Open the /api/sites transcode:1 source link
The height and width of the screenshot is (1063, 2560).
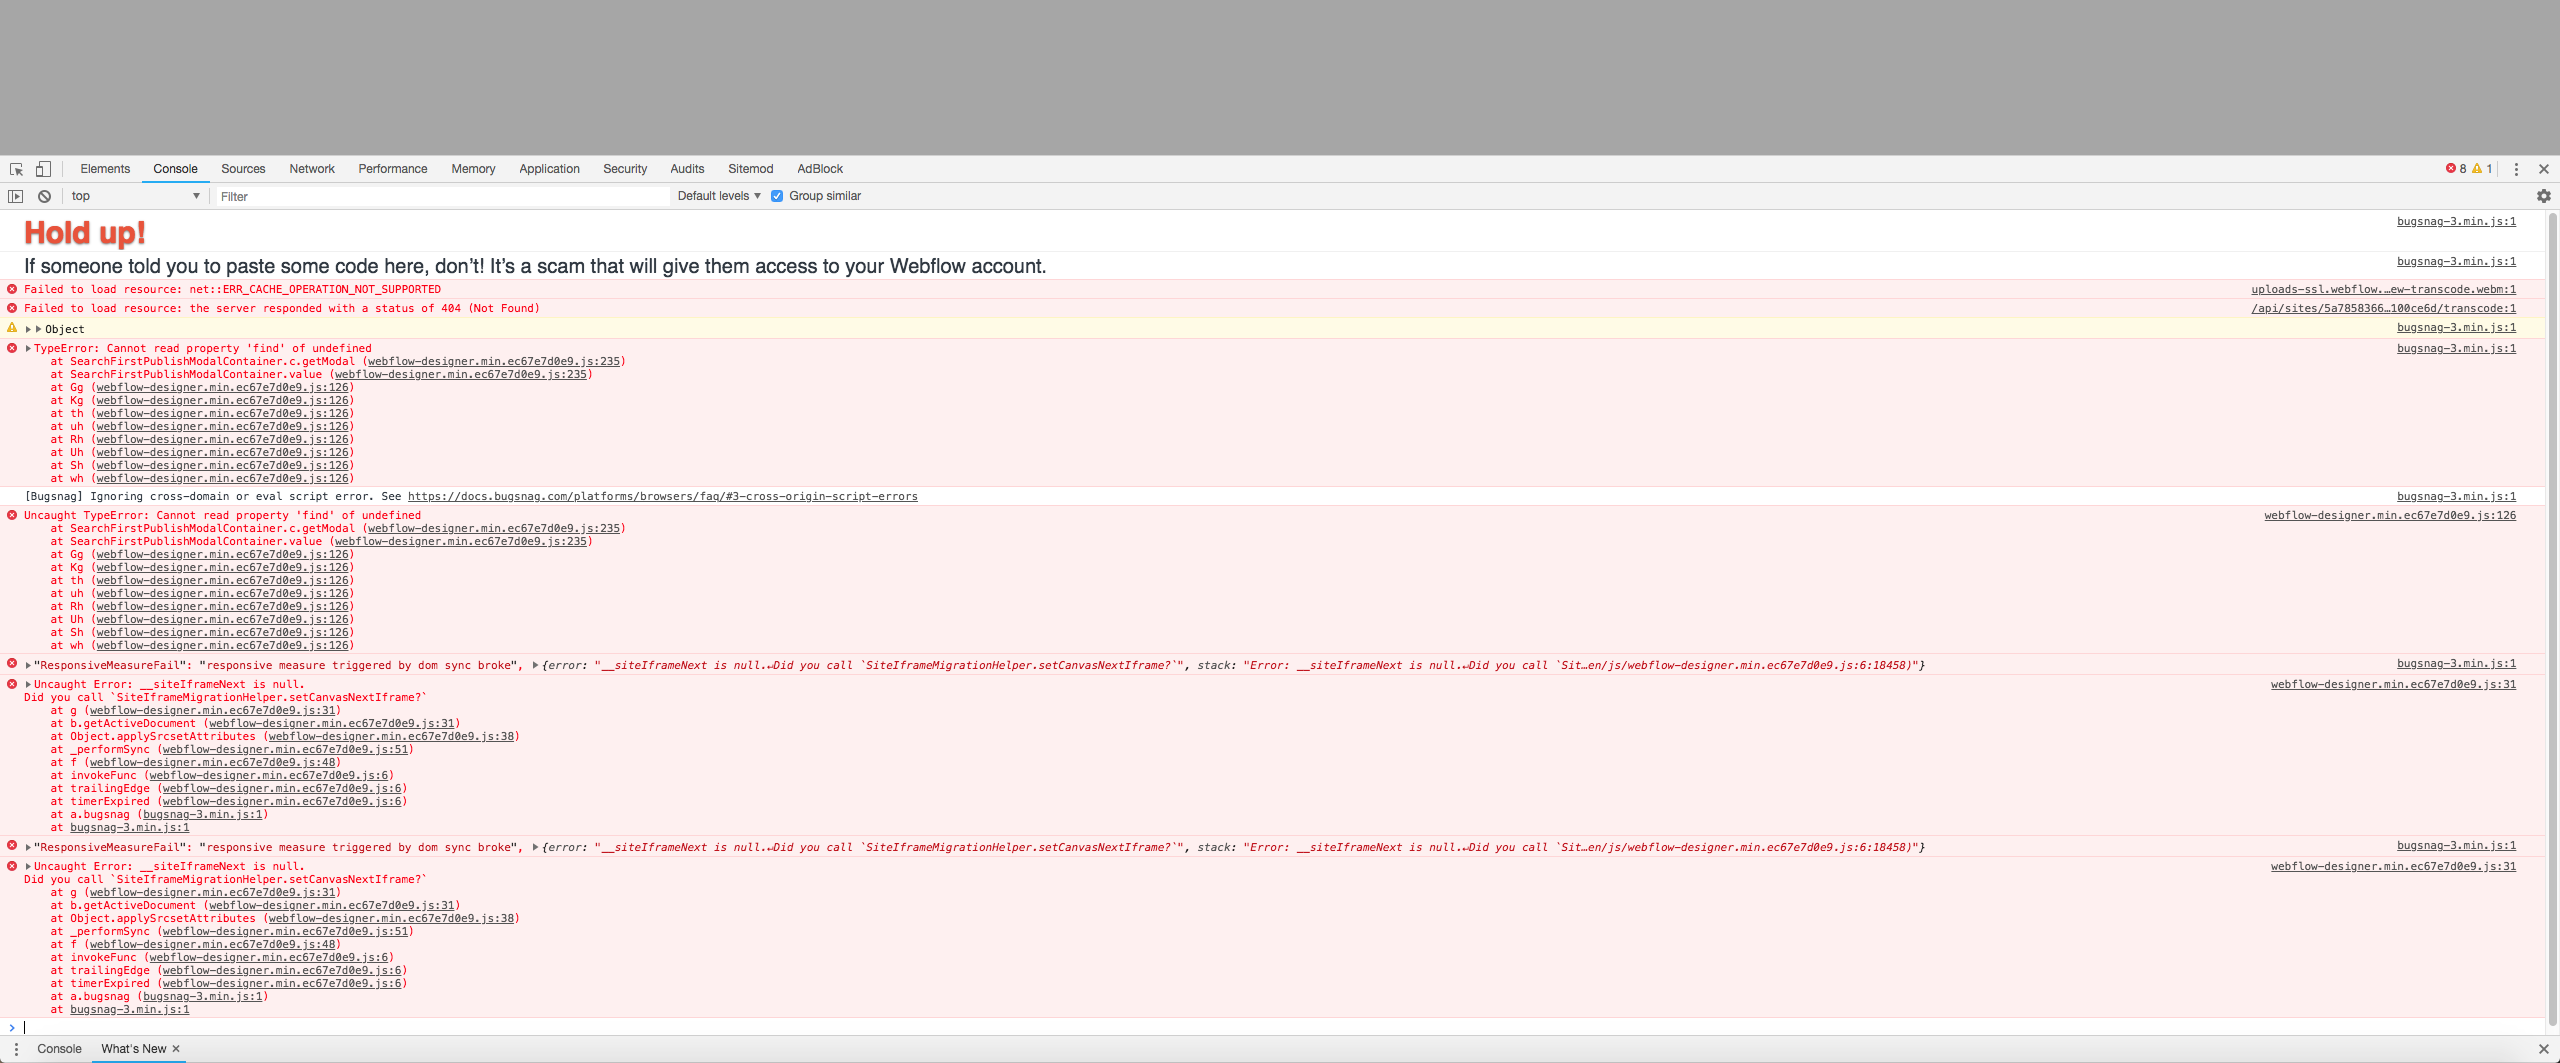(2383, 308)
